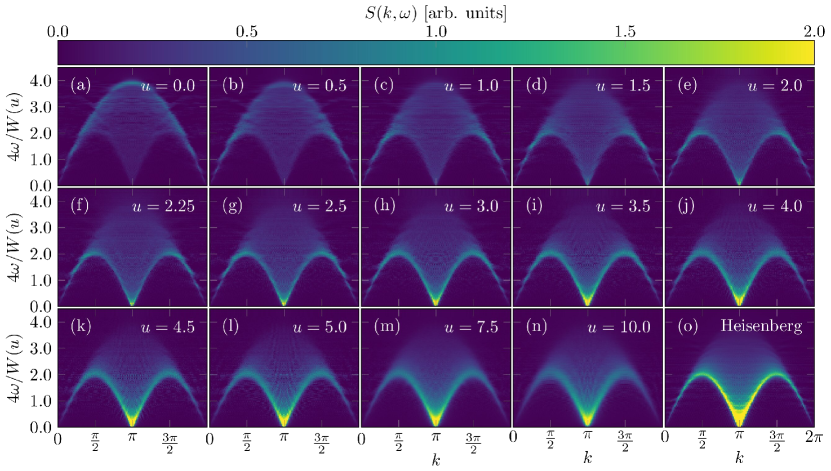Click the 1.0 y-tick of panel (k)
This screenshot has height=471, width=831.
[x=40, y=401]
